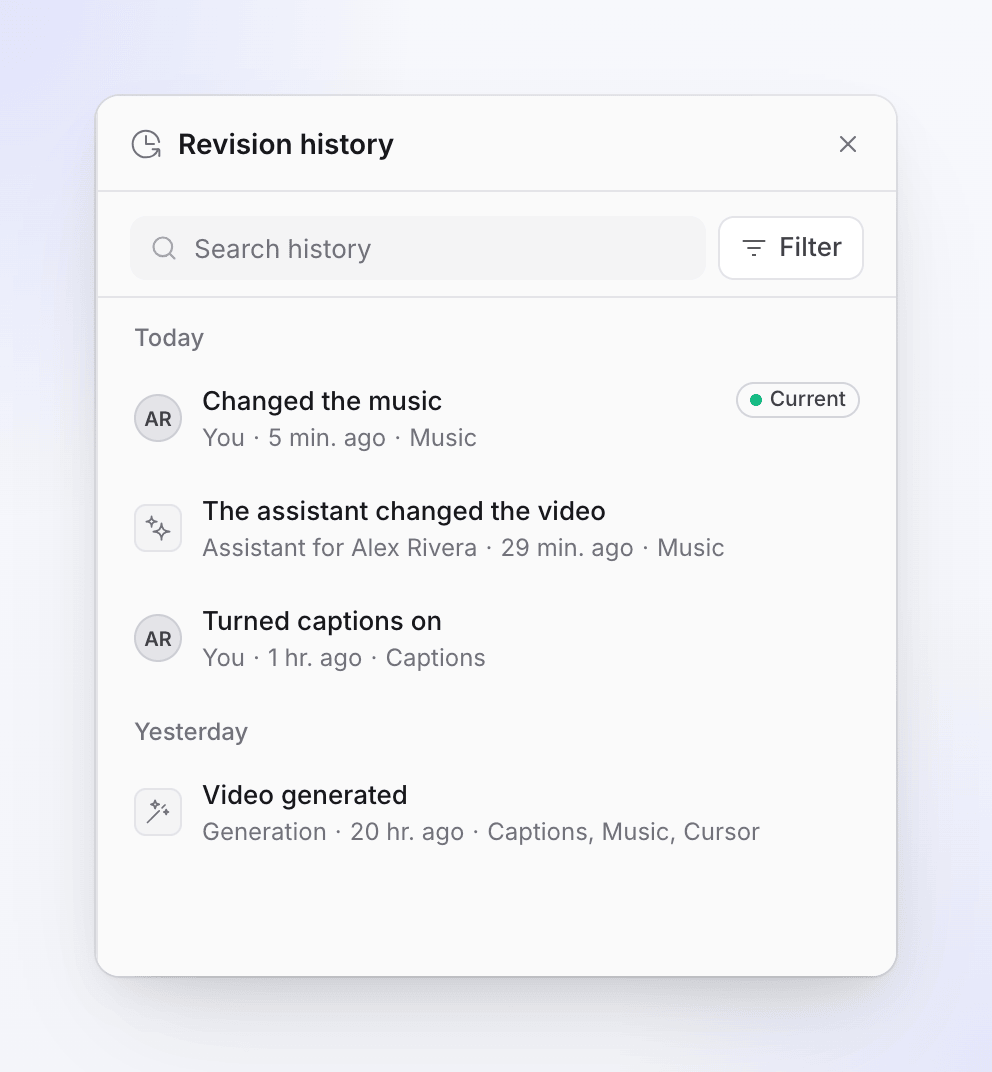Click AR avatar beside Turned captions on
992x1072 pixels.
(158, 638)
